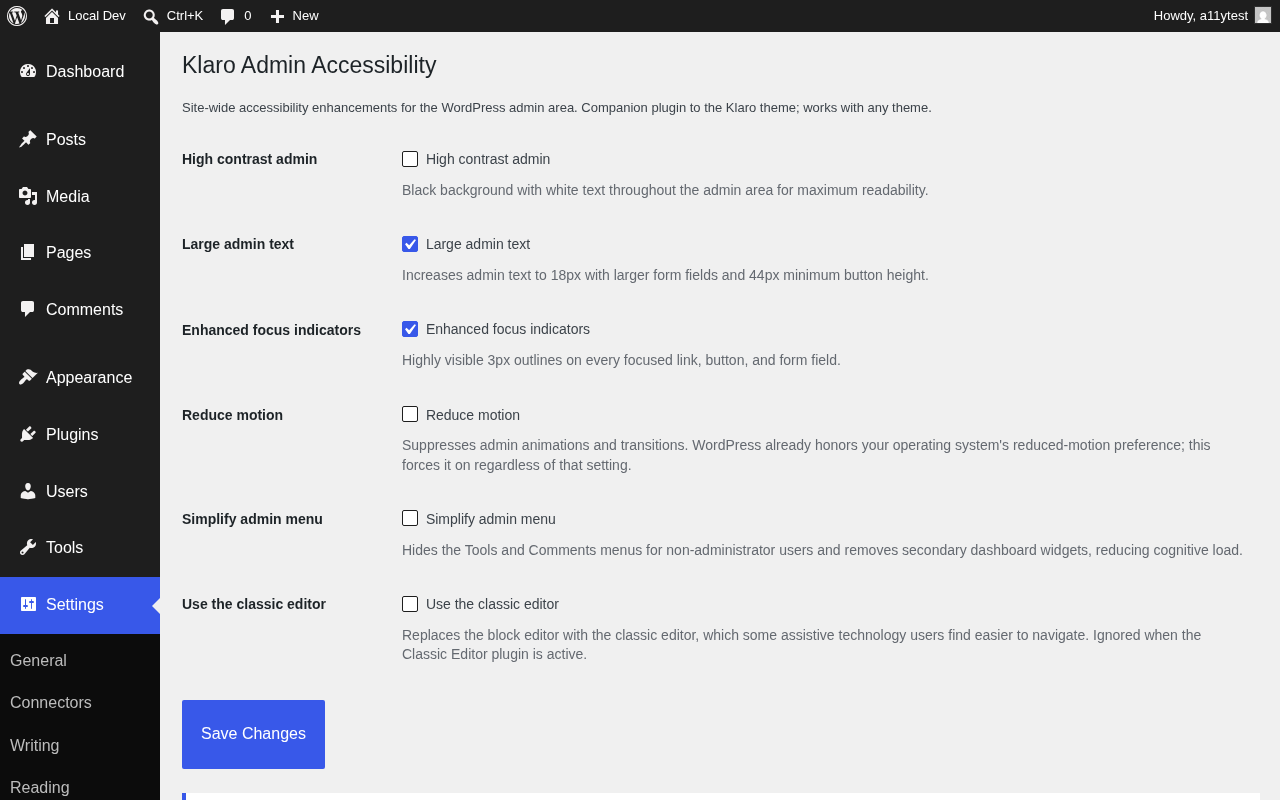Open the Tools menu label

point(65,548)
